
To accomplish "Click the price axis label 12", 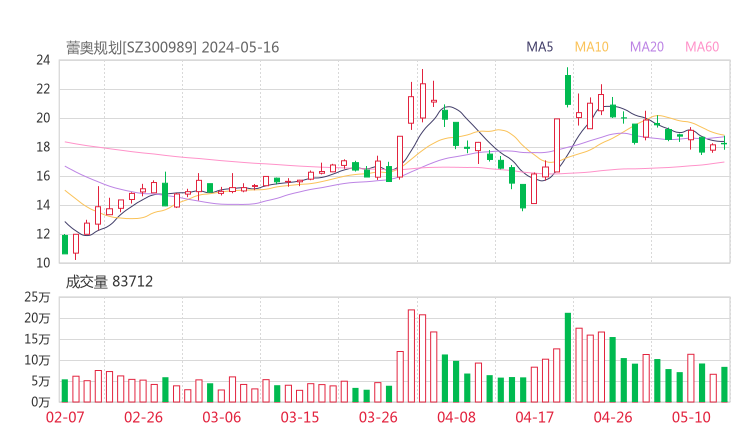I will pos(43,234).
